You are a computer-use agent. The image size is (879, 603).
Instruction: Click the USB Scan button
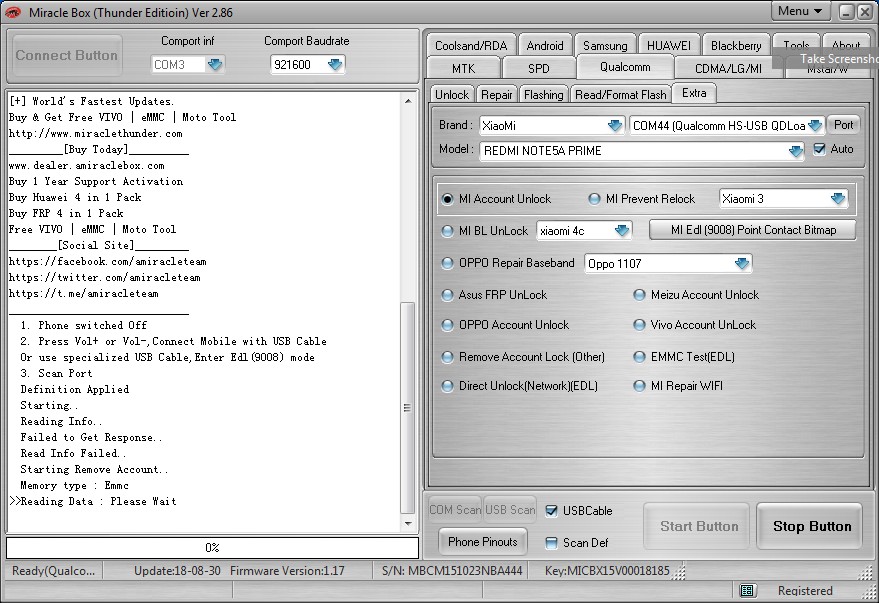[x=510, y=510]
